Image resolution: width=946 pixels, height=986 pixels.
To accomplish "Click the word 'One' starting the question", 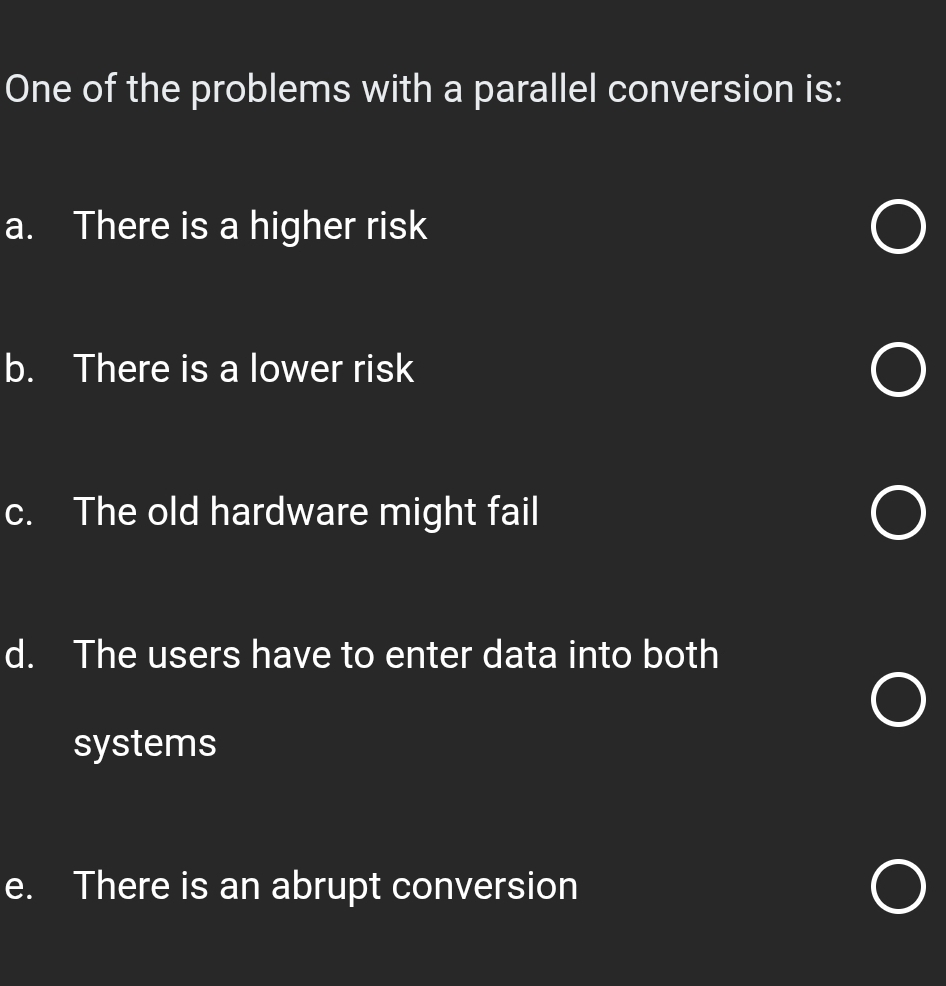I will coord(38,90).
